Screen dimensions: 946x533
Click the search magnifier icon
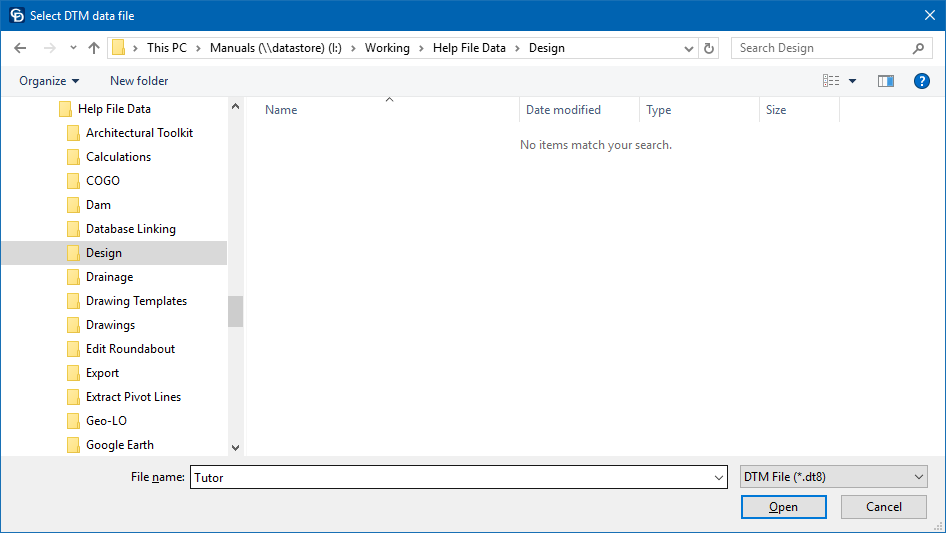click(x=918, y=48)
